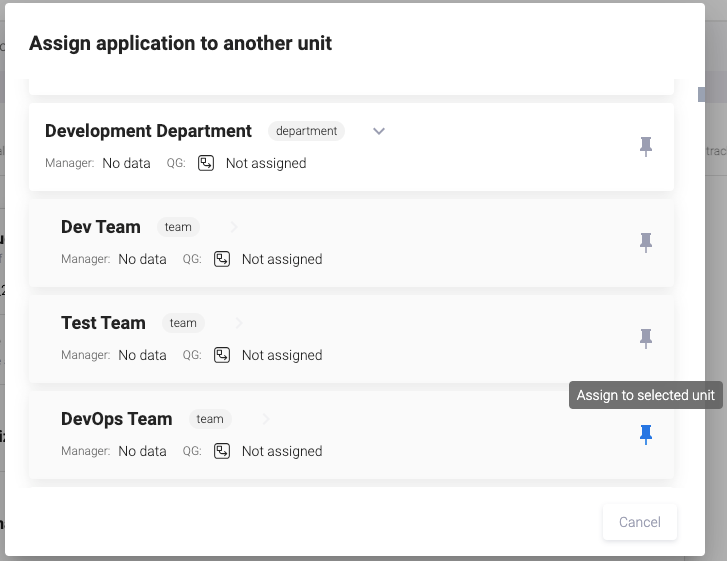Click the "team" badge beside DevOps Team
Image resolution: width=727 pixels, height=561 pixels.
pyautogui.click(x=210, y=419)
